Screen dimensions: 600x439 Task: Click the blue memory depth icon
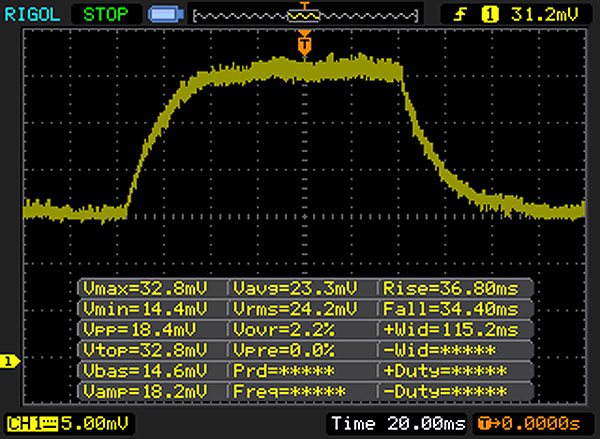click(x=161, y=15)
